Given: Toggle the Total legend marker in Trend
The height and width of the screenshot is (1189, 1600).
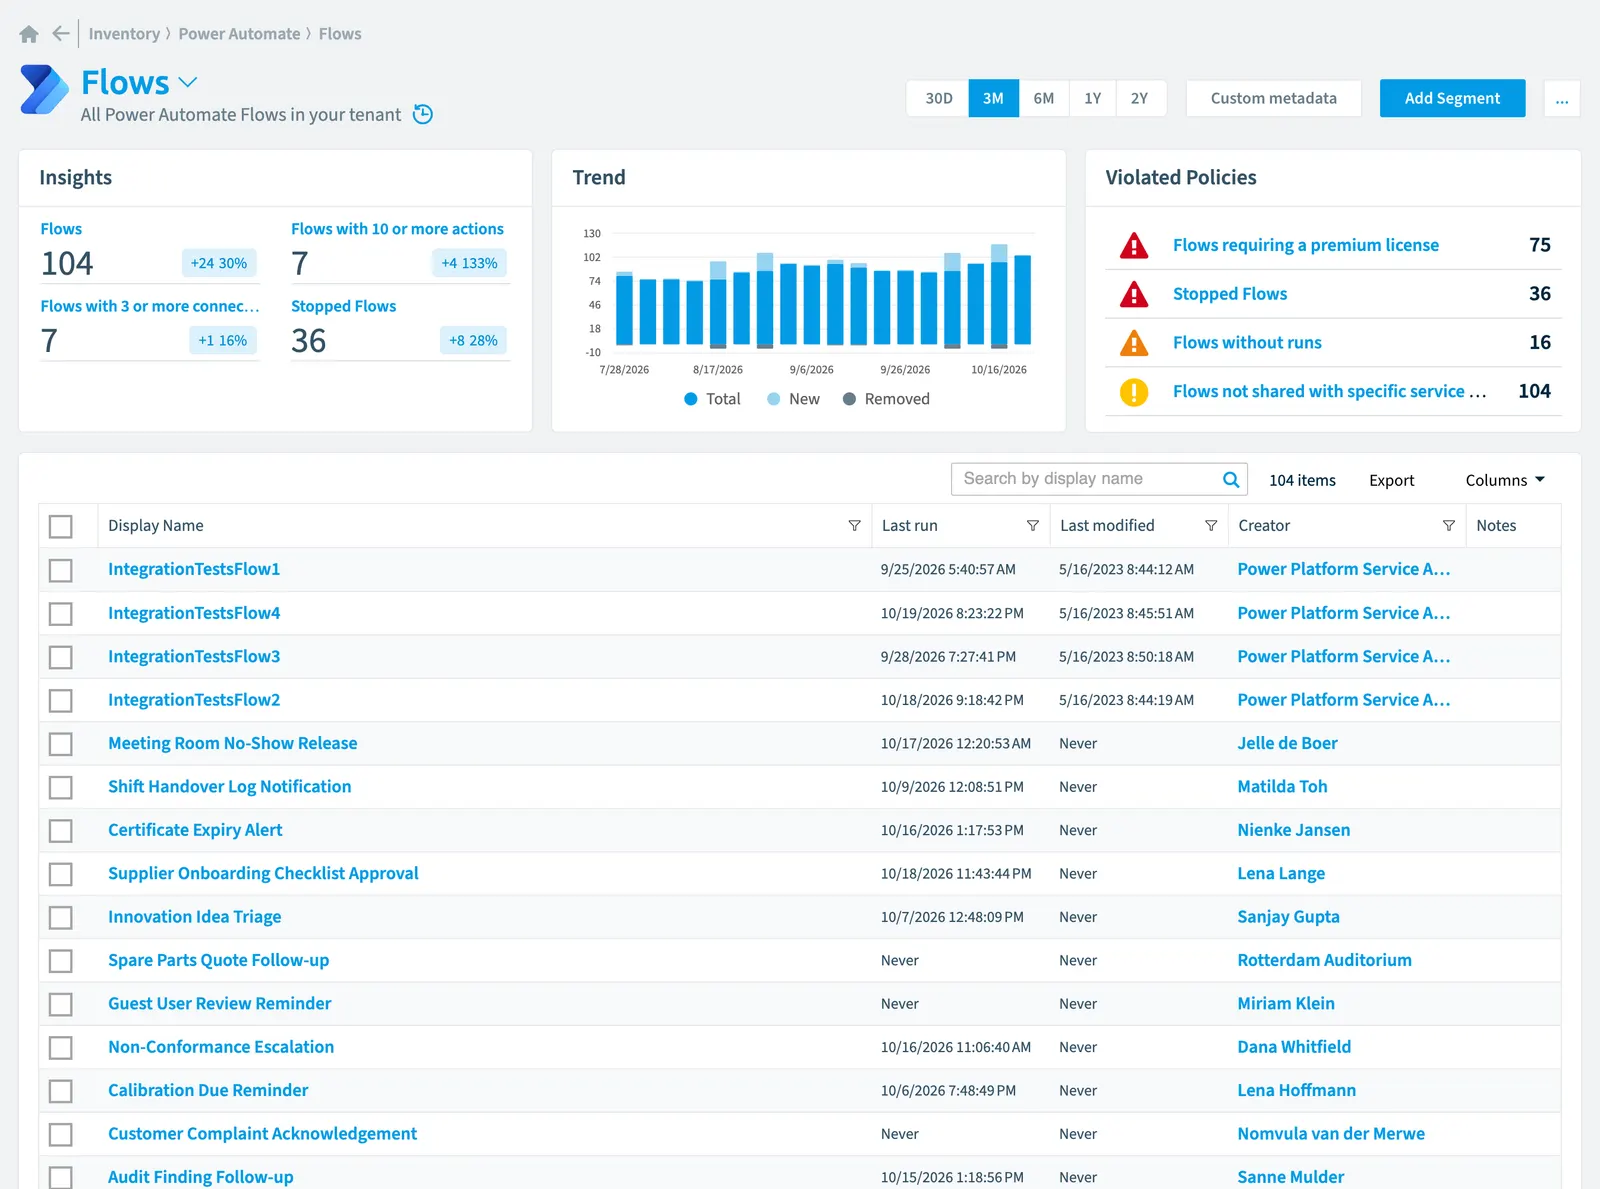Looking at the screenshot, I should (x=691, y=399).
